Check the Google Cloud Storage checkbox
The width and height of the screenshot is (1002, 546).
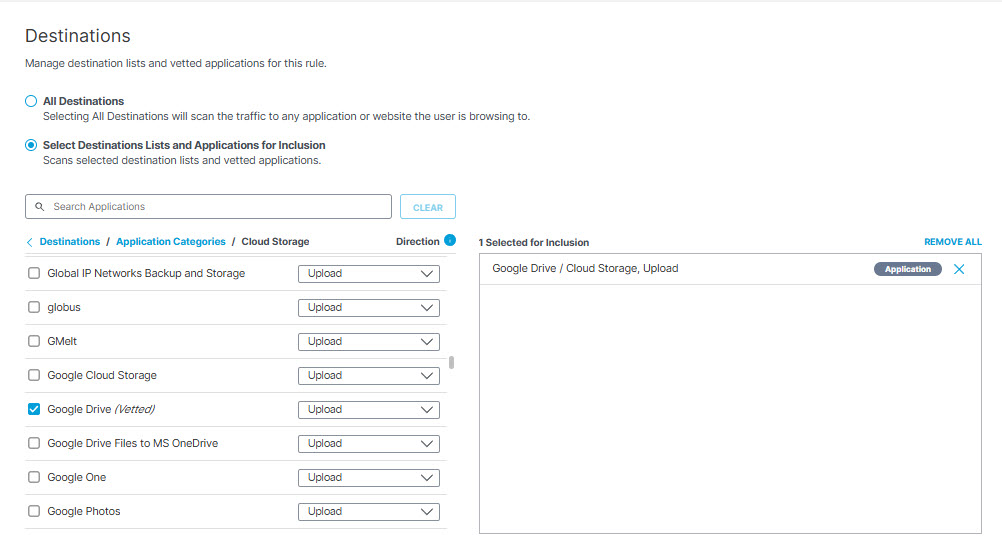[34, 375]
